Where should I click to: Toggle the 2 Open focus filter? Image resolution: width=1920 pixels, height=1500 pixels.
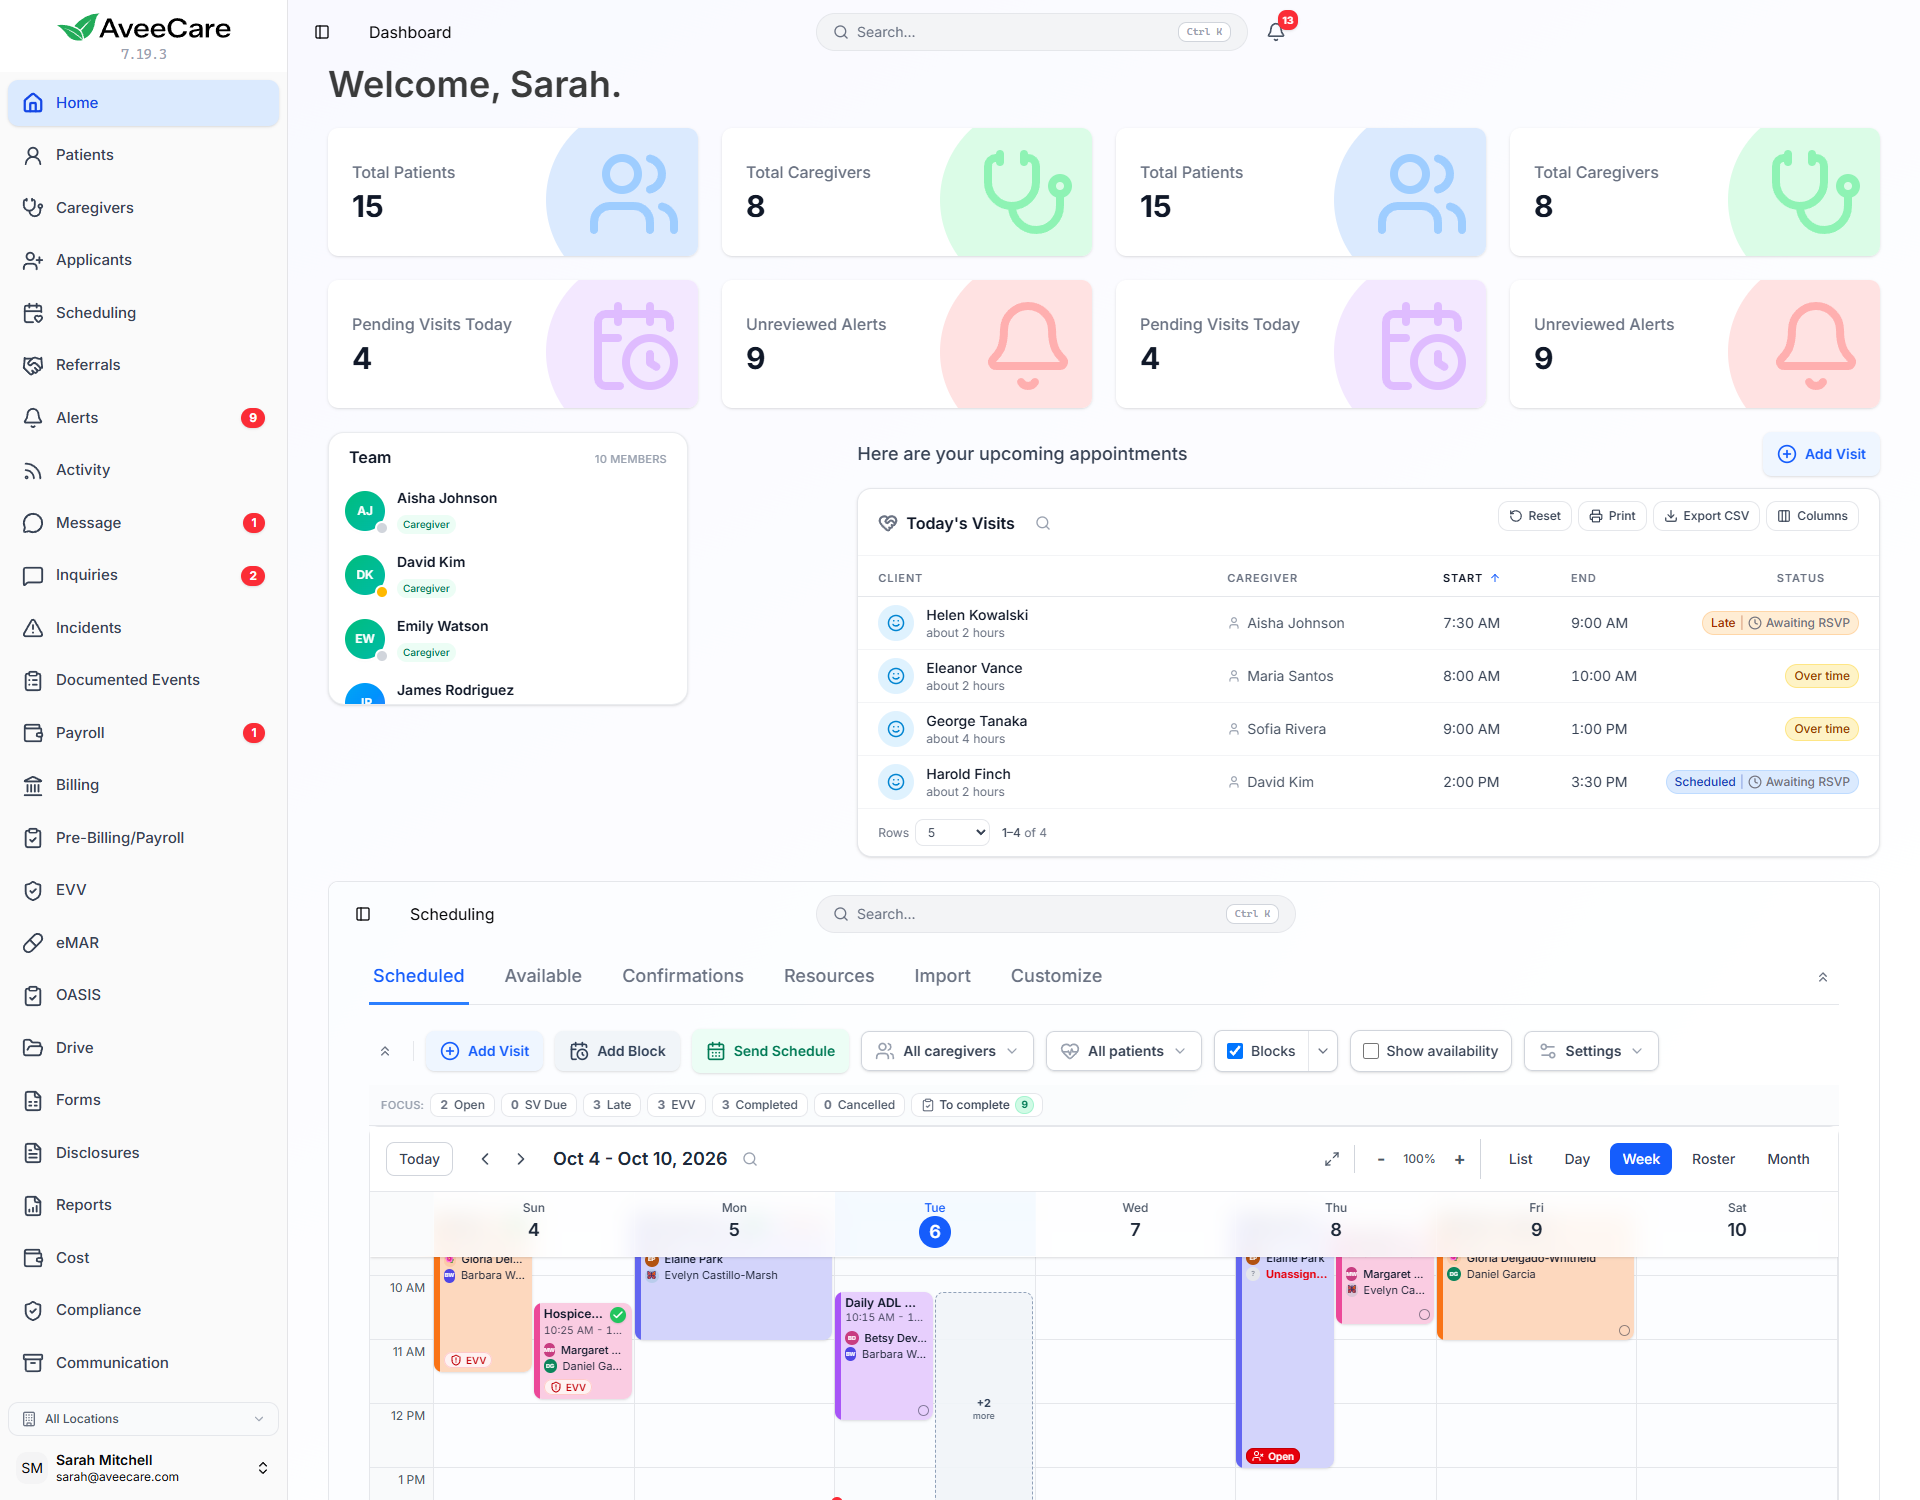[x=462, y=1105]
